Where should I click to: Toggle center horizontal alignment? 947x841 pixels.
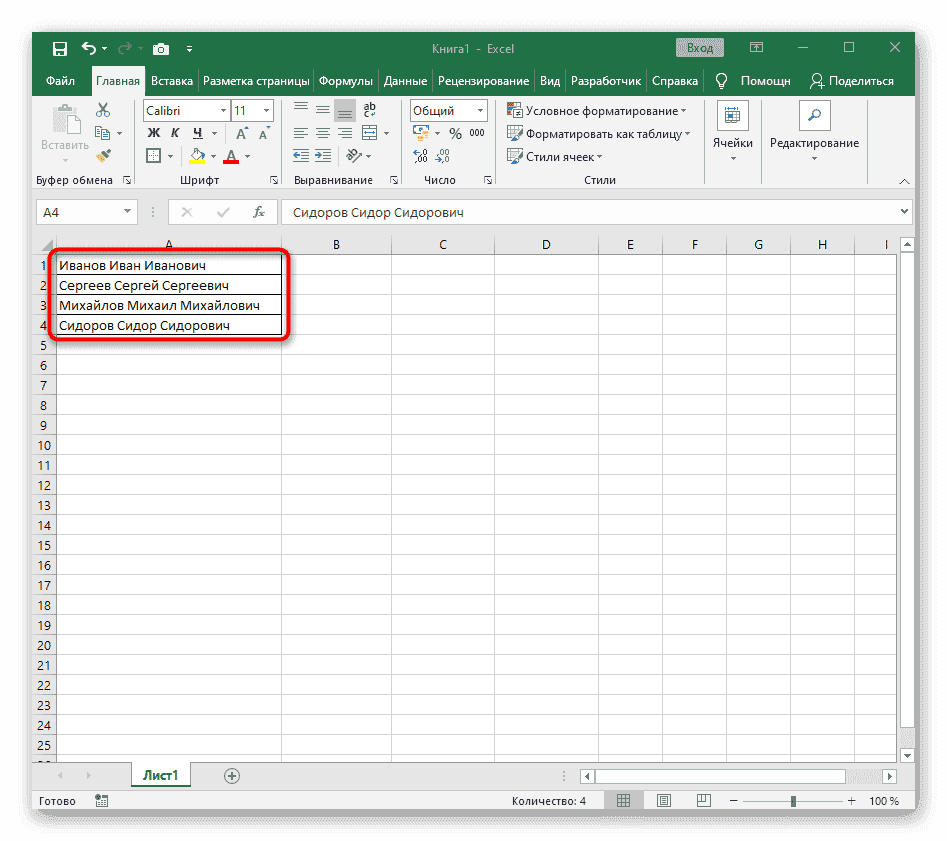point(323,133)
